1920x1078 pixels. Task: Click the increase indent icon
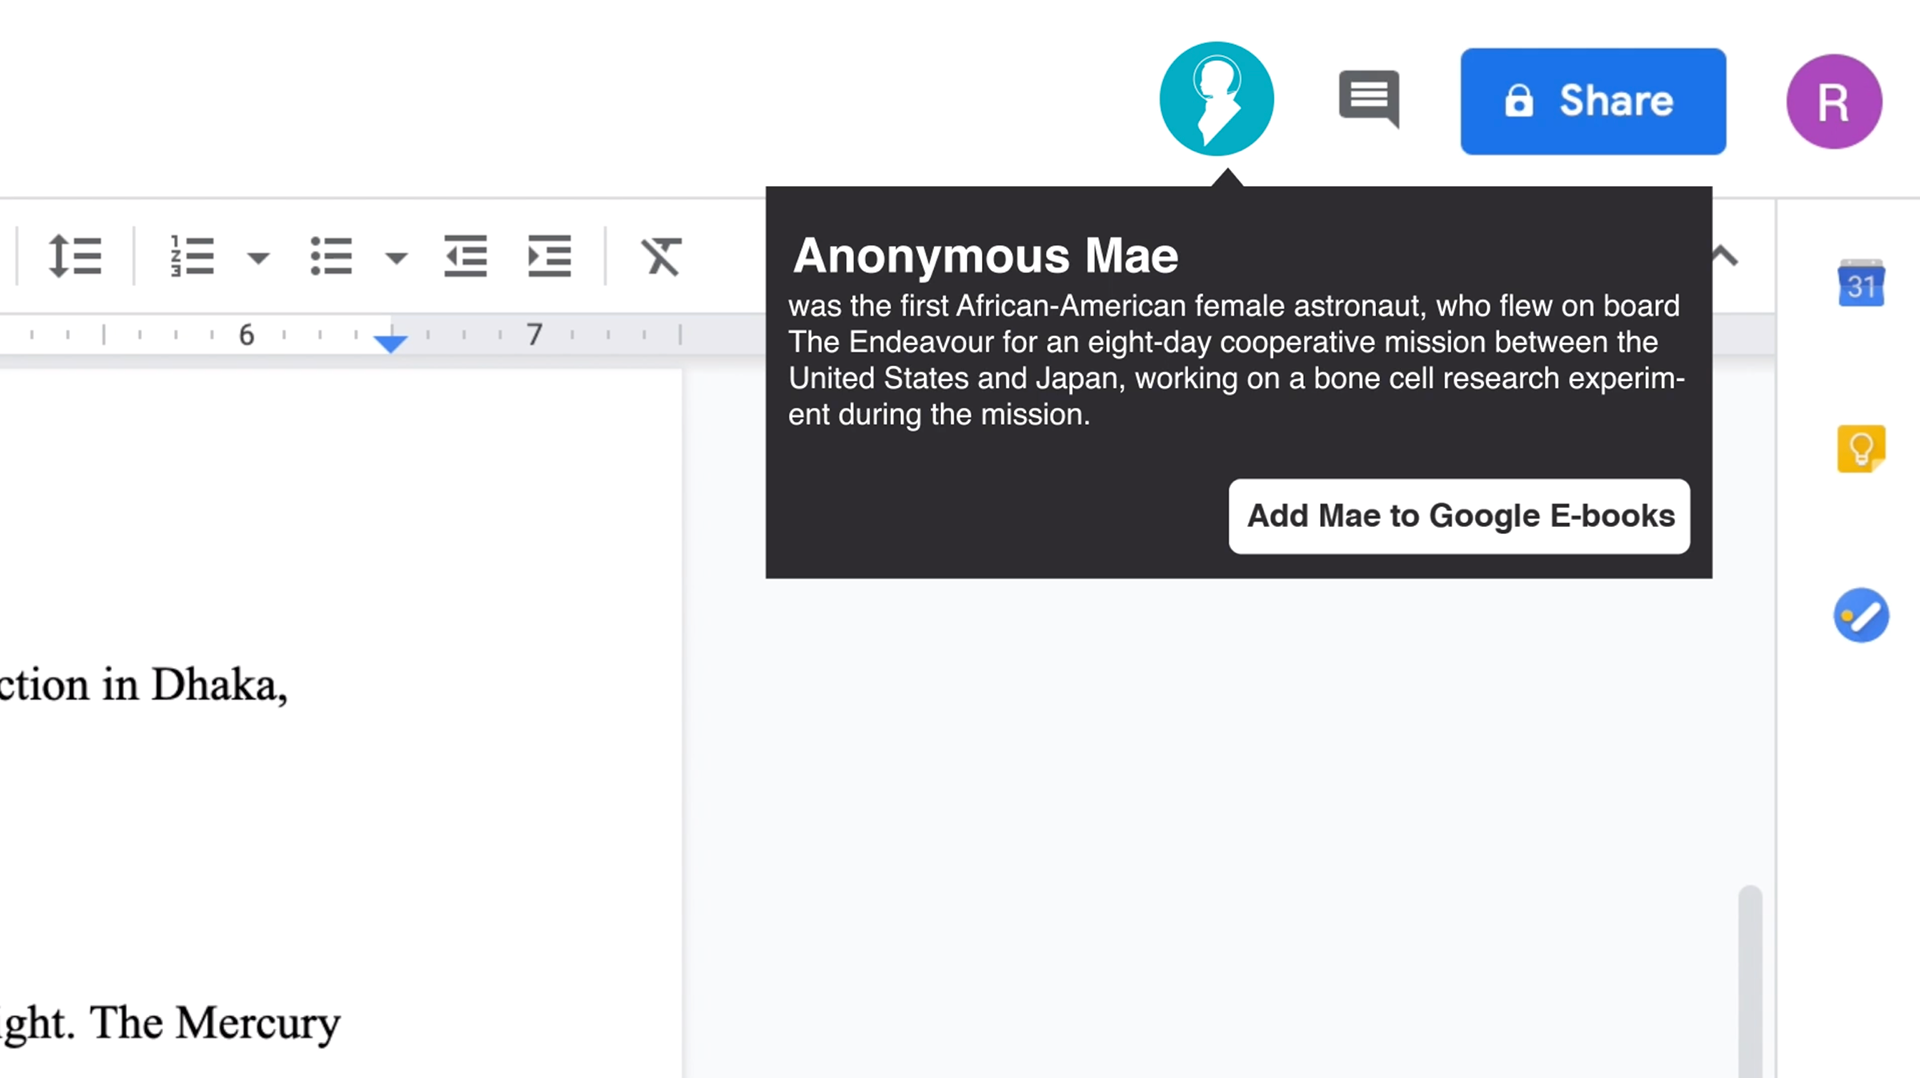pos(549,257)
